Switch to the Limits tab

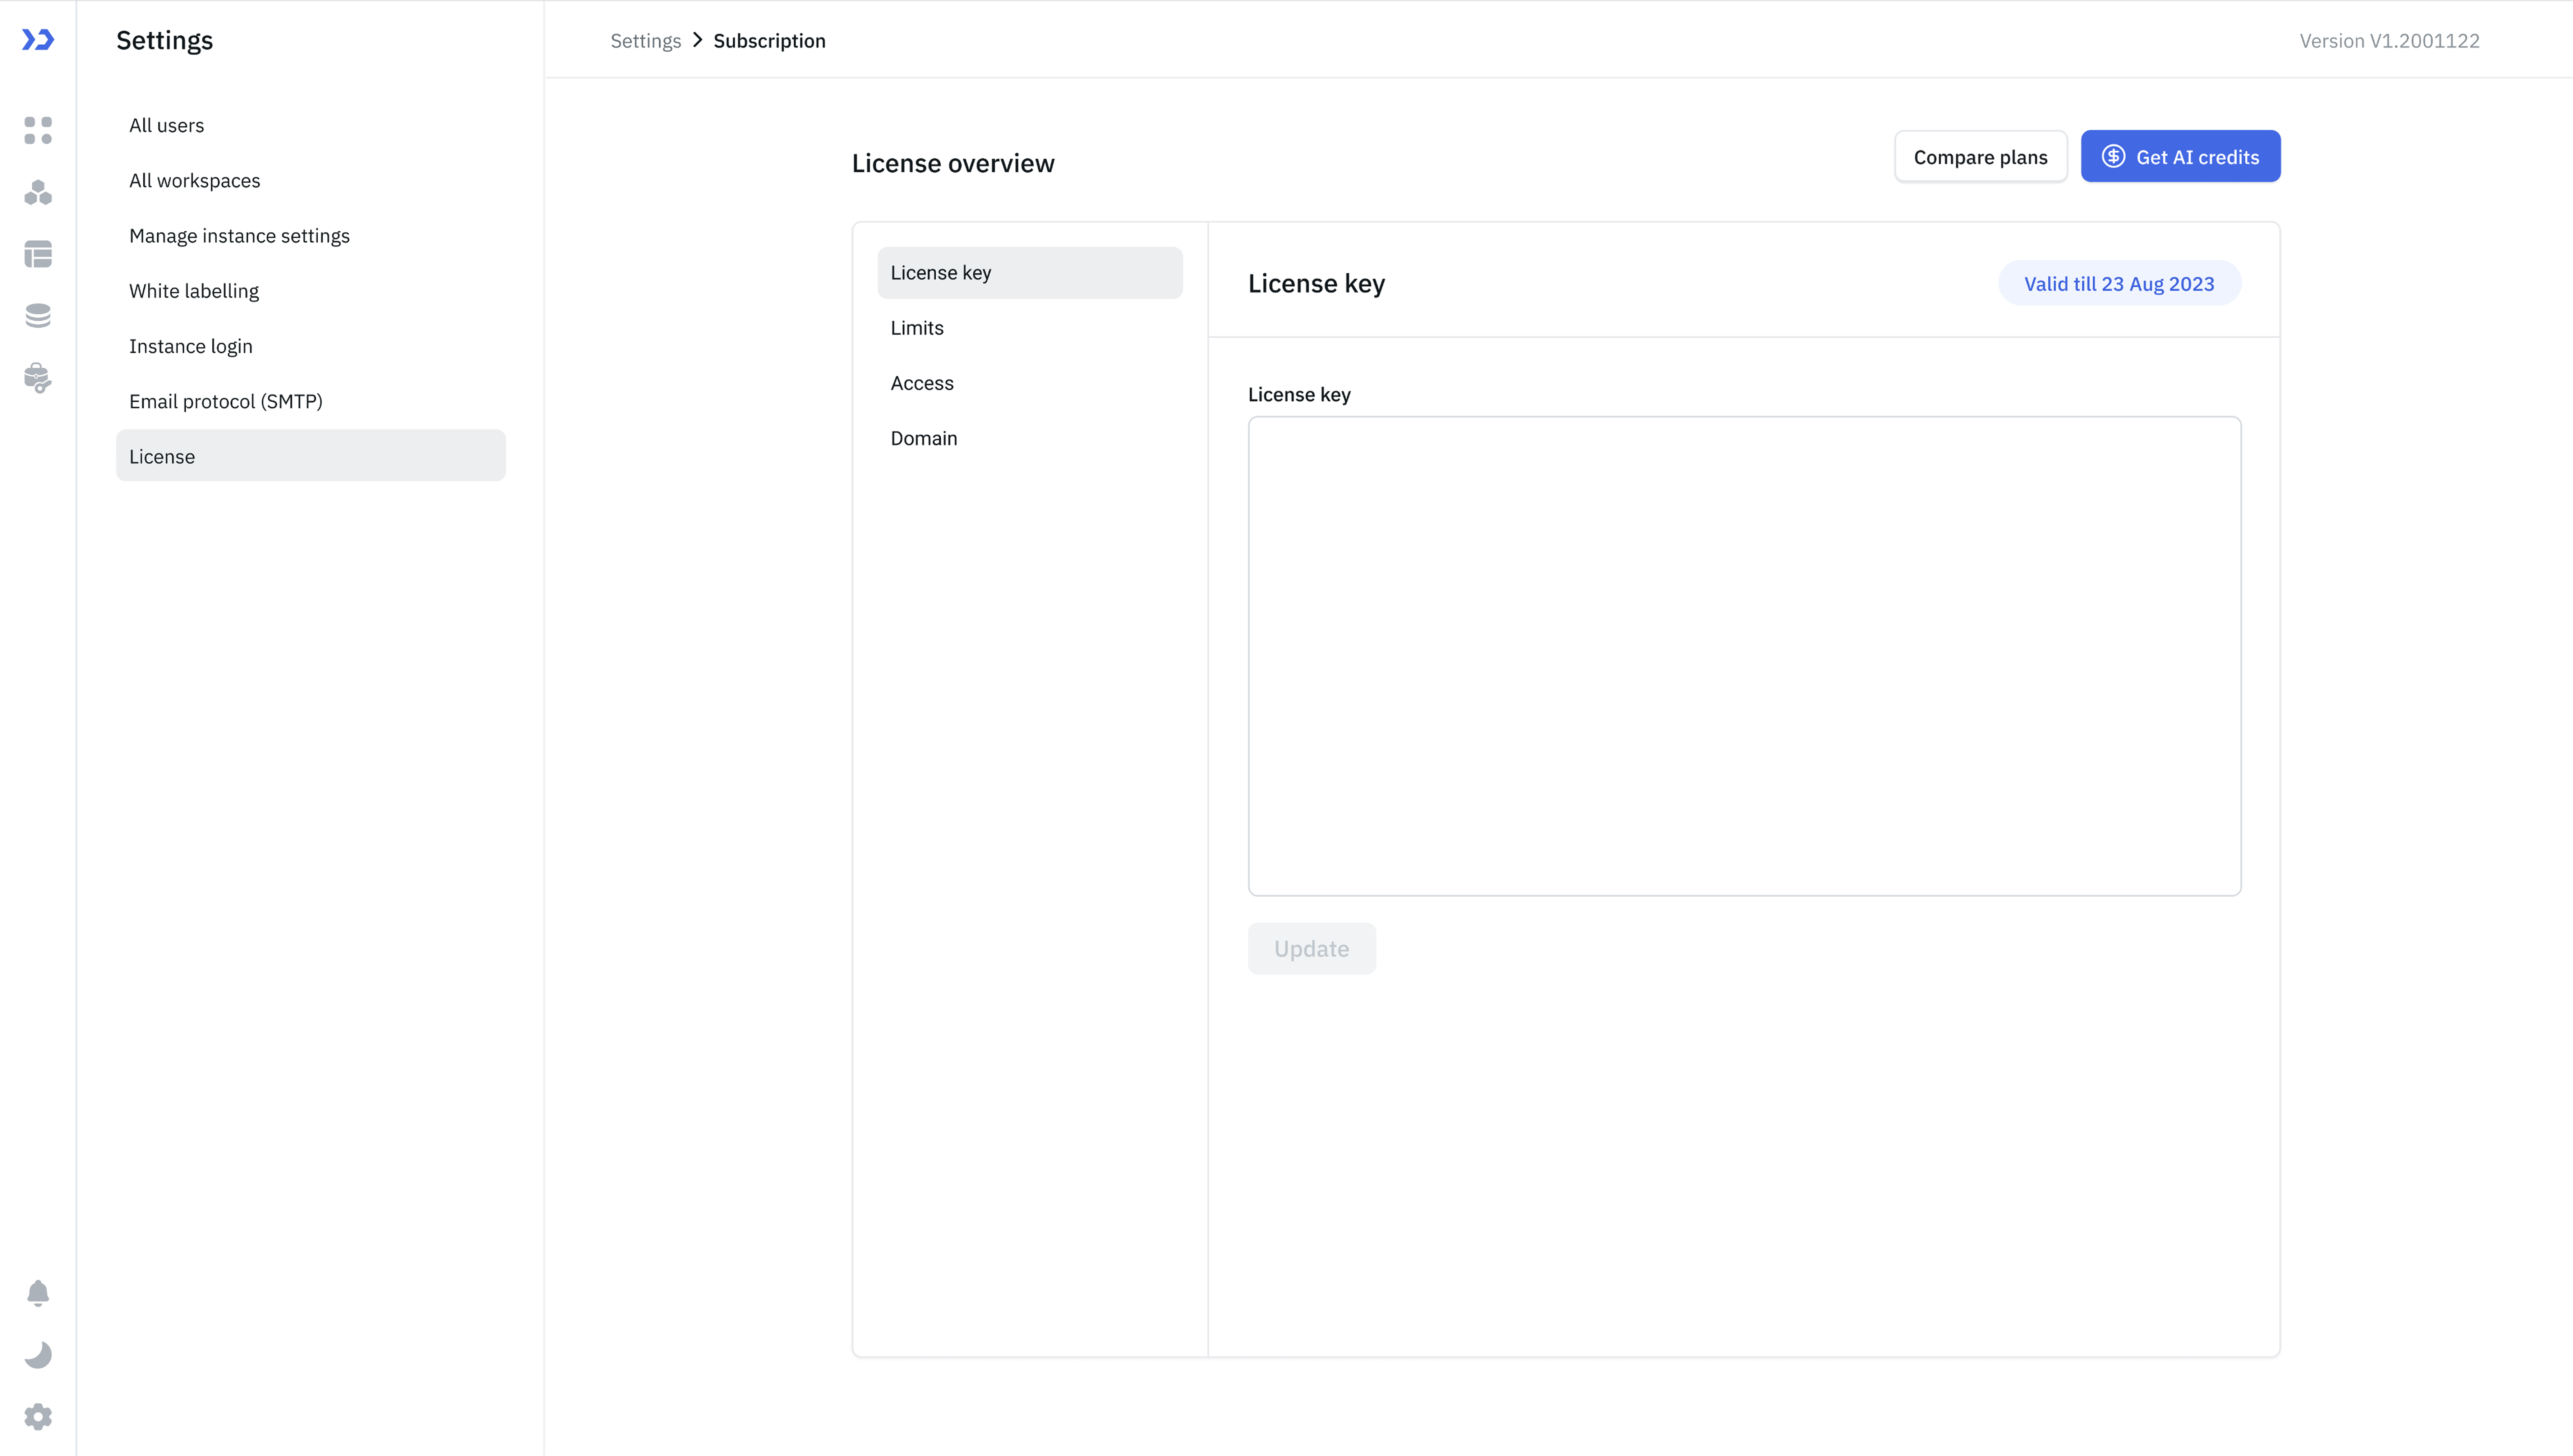pyautogui.click(x=917, y=328)
